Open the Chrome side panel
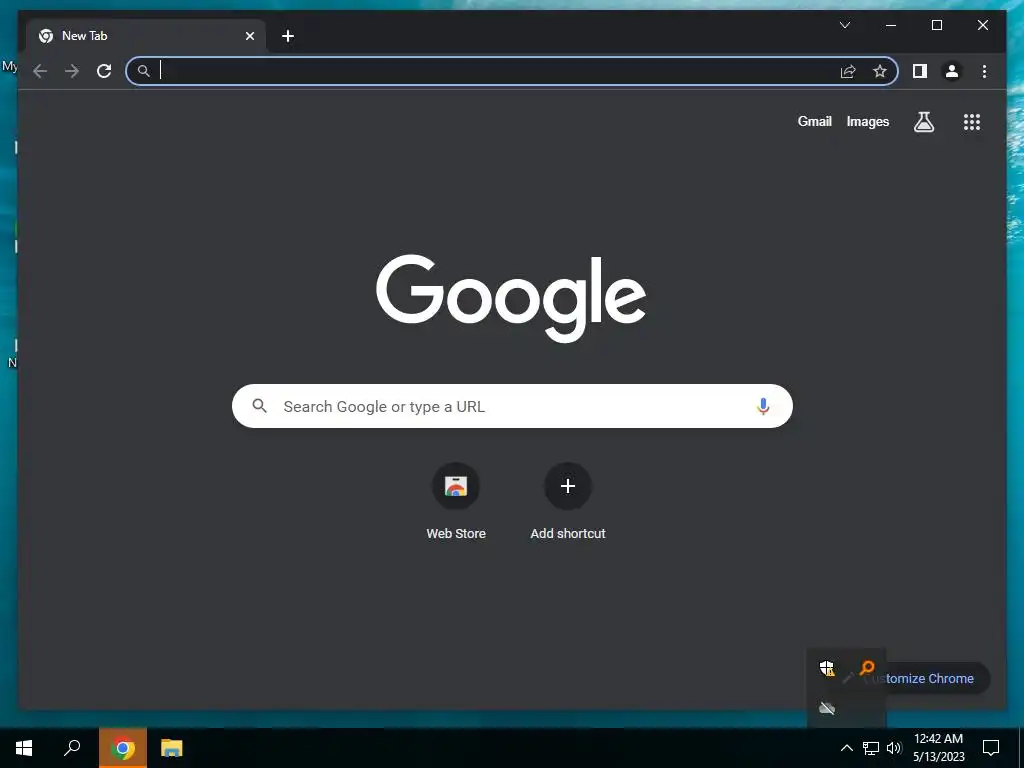1024x768 pixels. 920,71
